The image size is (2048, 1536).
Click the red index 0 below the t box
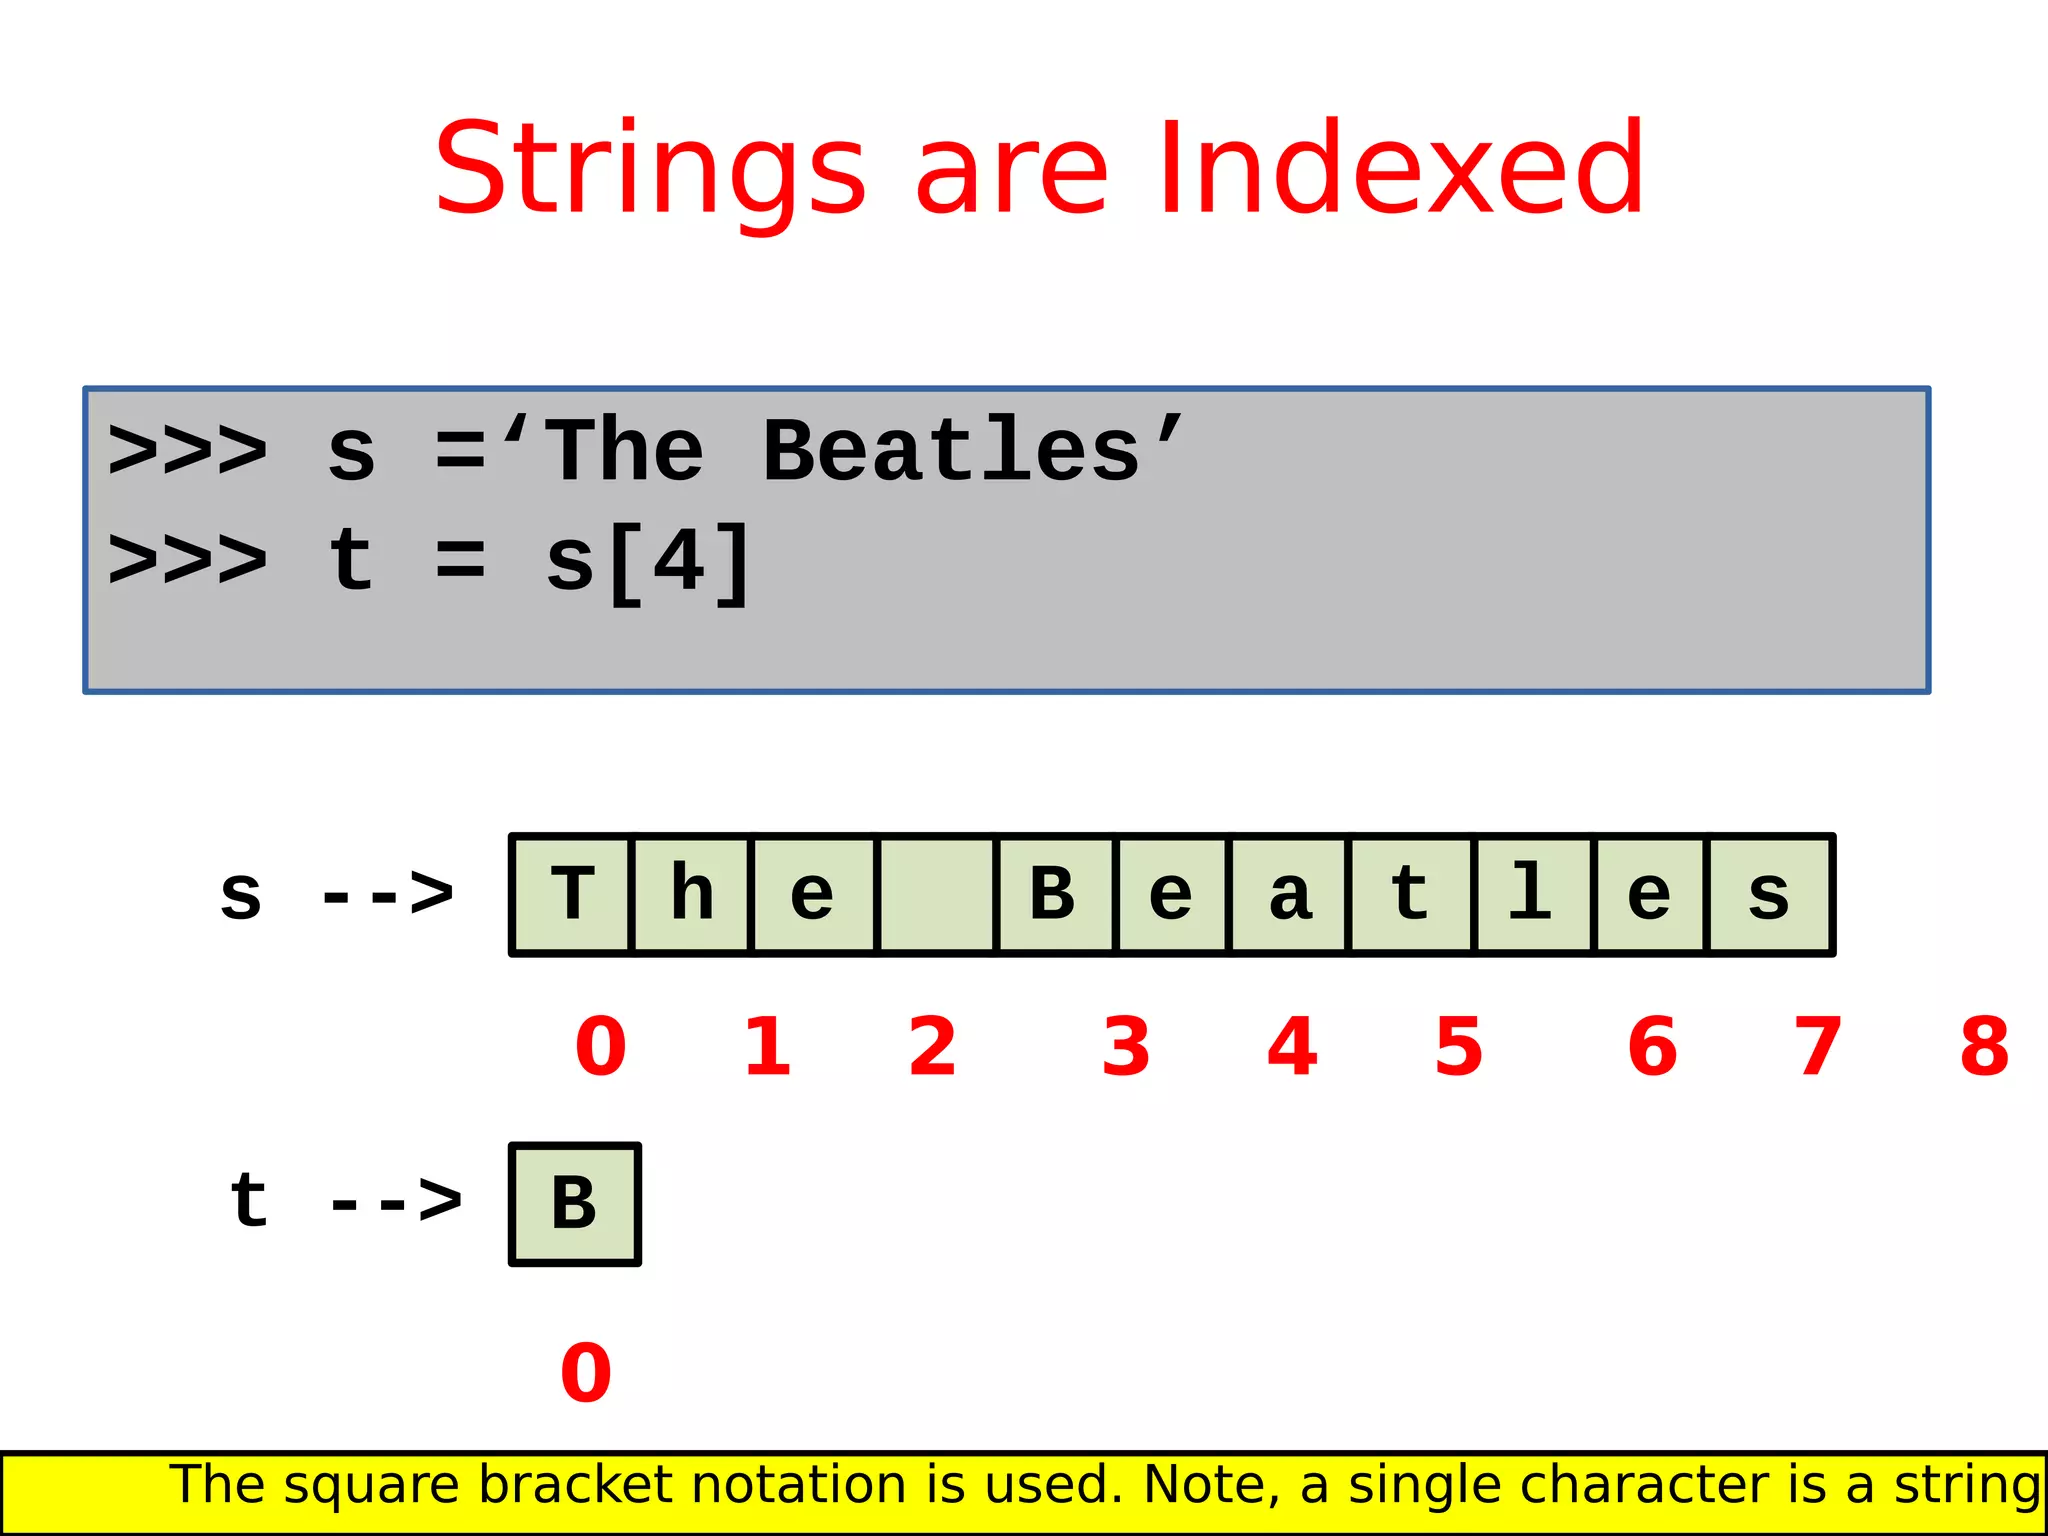586,1373
